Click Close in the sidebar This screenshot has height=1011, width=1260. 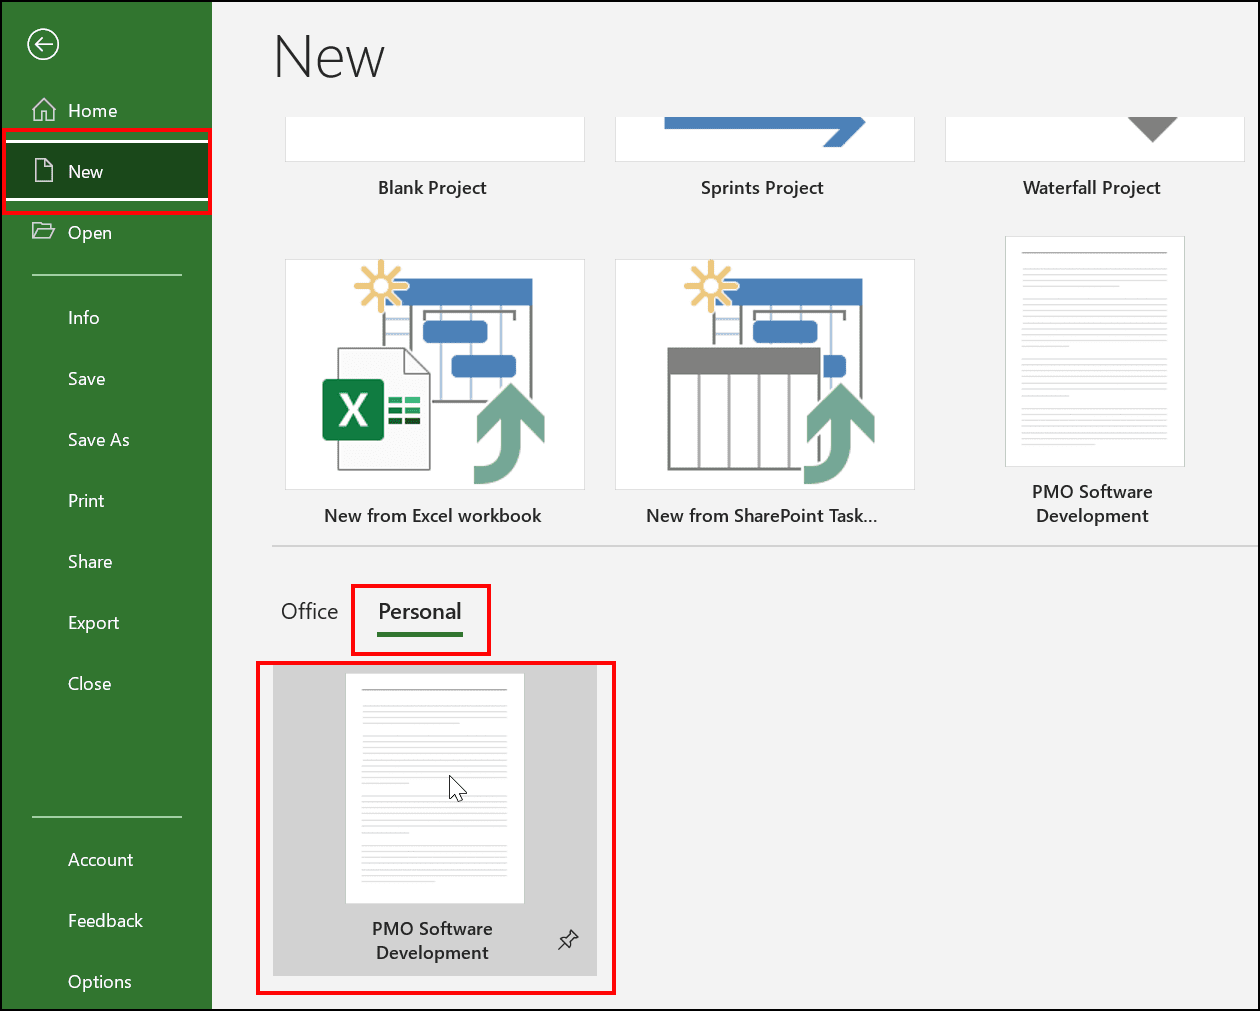[90, 684]
